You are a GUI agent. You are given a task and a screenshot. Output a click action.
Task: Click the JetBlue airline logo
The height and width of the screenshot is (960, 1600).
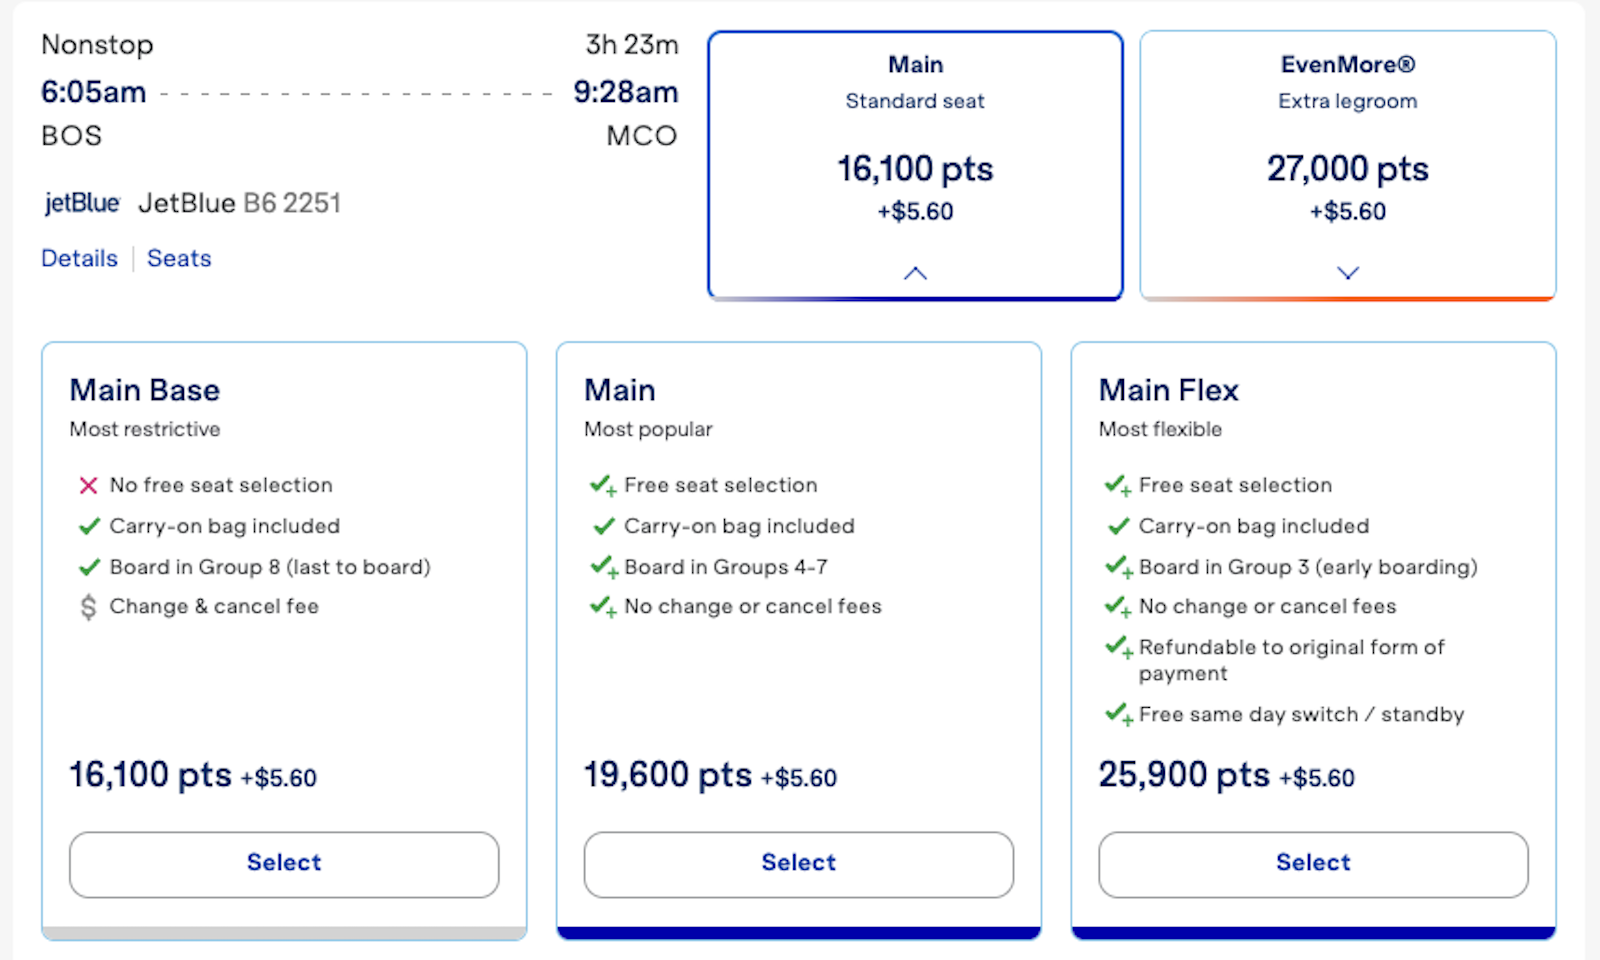[x=82, y=203]
